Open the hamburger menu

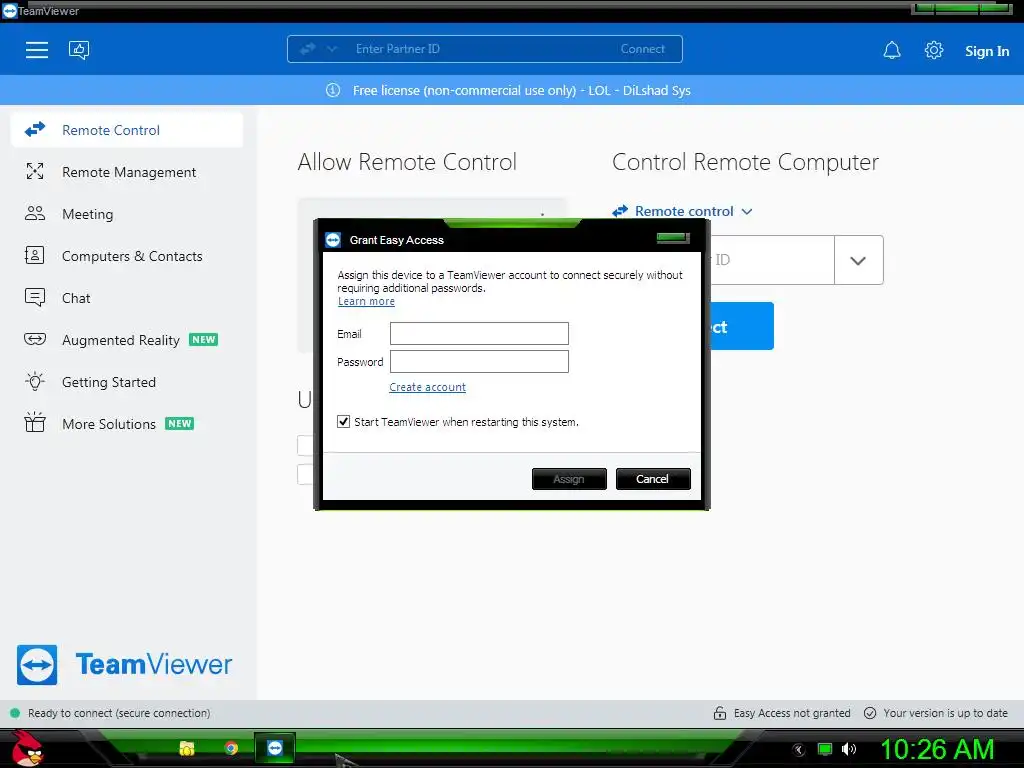(x=37, y=50)
